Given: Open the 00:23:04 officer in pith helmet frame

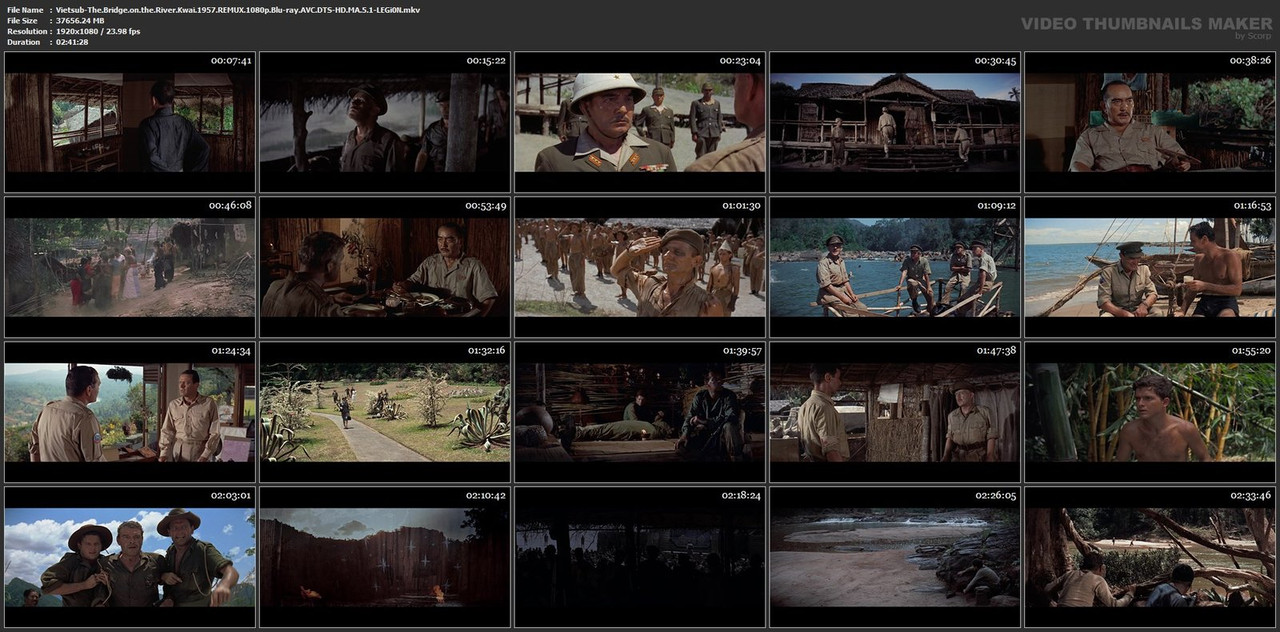Looking at the screenshot, I should click(x=640, y=122).
